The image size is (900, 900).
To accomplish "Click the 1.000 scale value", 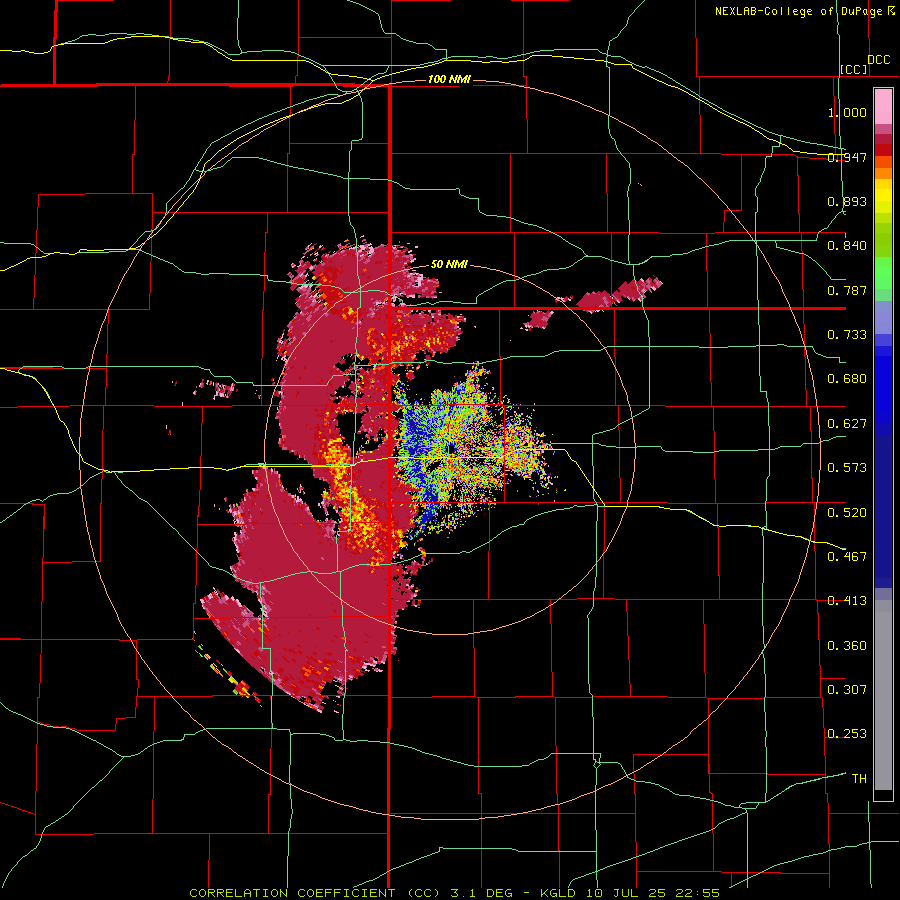I will pyautogui.click(x=847, y=112).
